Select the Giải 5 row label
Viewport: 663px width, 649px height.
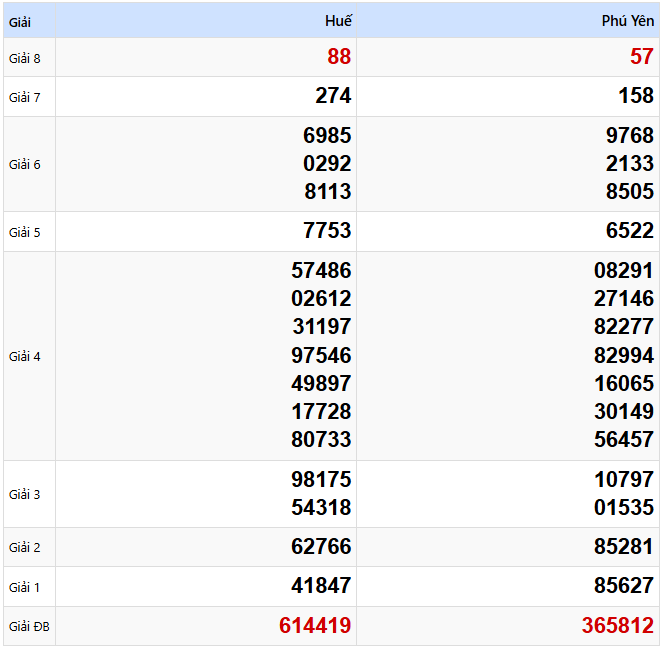[25, 232]
